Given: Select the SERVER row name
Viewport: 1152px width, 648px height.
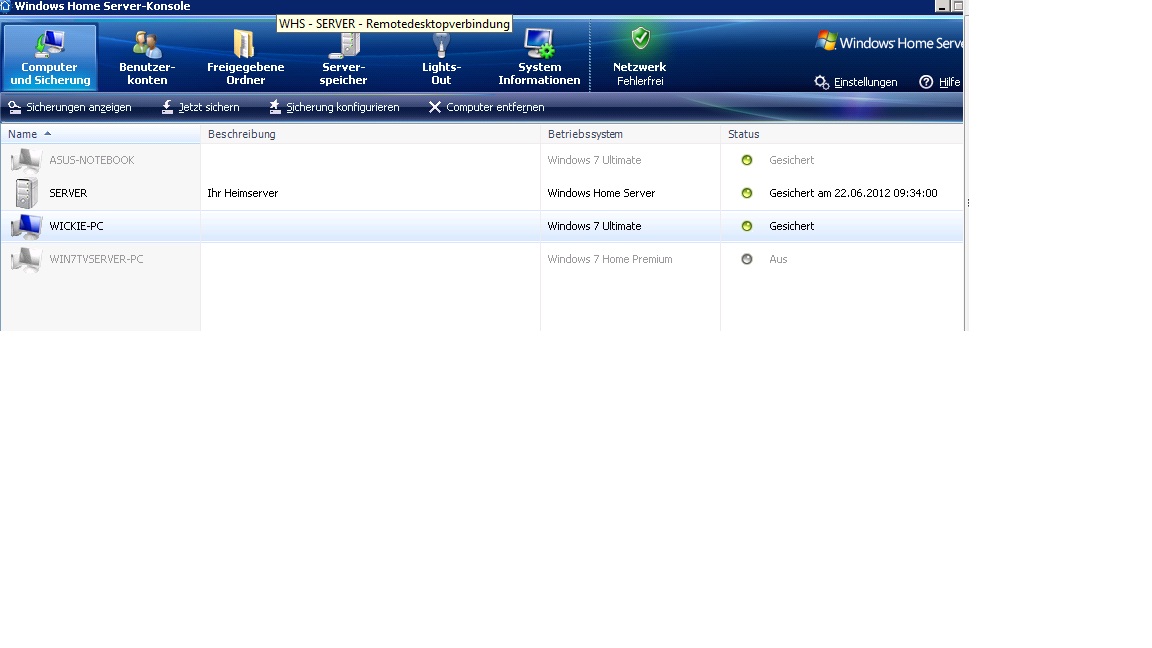Looking at the screenshot, I should coord(68,193).
